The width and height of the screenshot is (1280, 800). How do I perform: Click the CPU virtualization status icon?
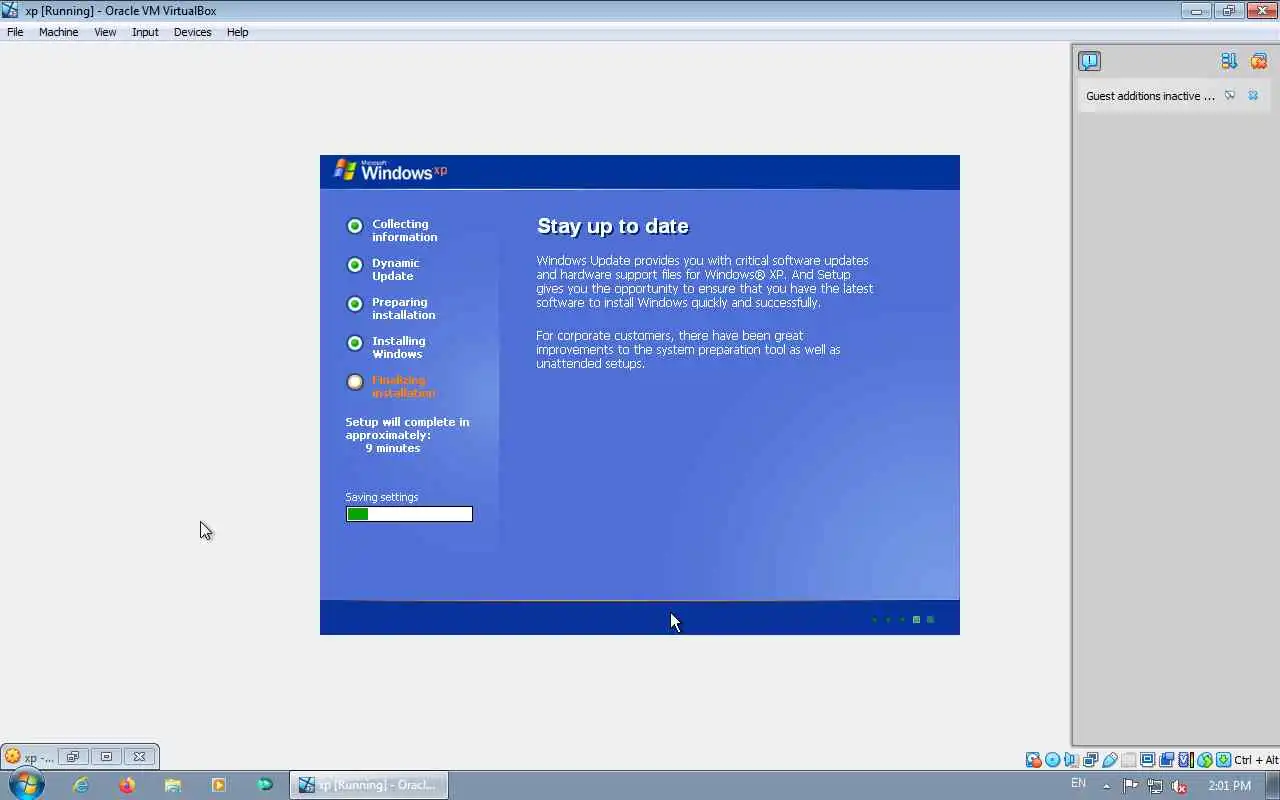pyautogui.click(x=1185, y=760)
